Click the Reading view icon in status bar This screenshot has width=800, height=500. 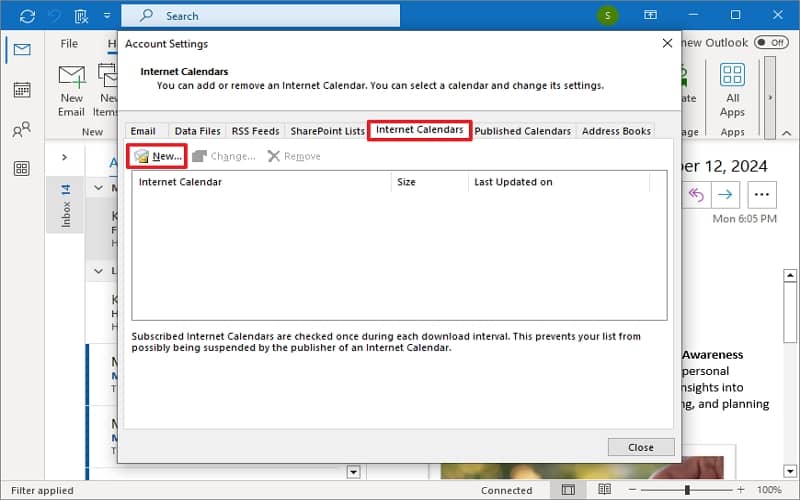click(605, 490)
